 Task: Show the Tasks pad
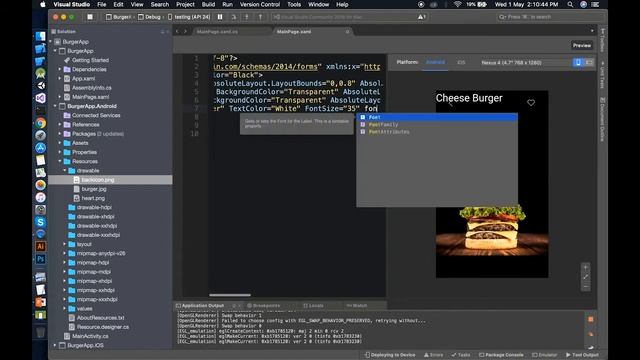pyautogui.click(x=461, y=355)
